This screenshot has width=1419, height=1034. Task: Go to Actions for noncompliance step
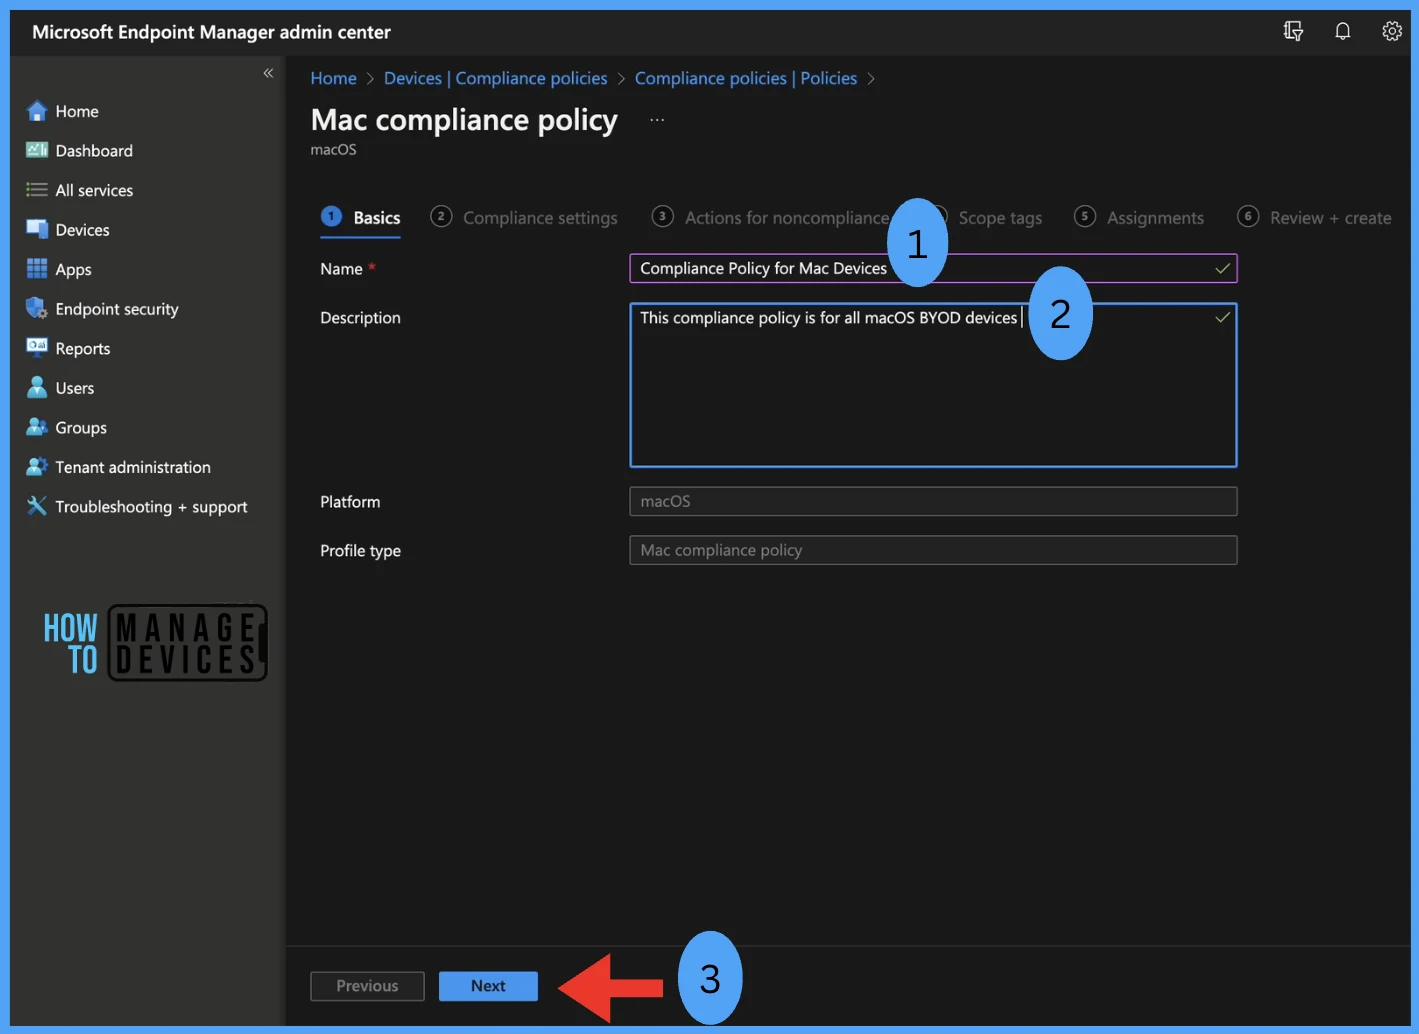click(x=770, y=217)
